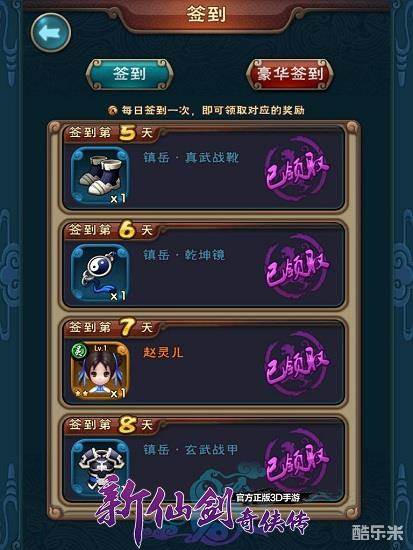Select the 真武战靴 boots reward icon

(100, 176)
